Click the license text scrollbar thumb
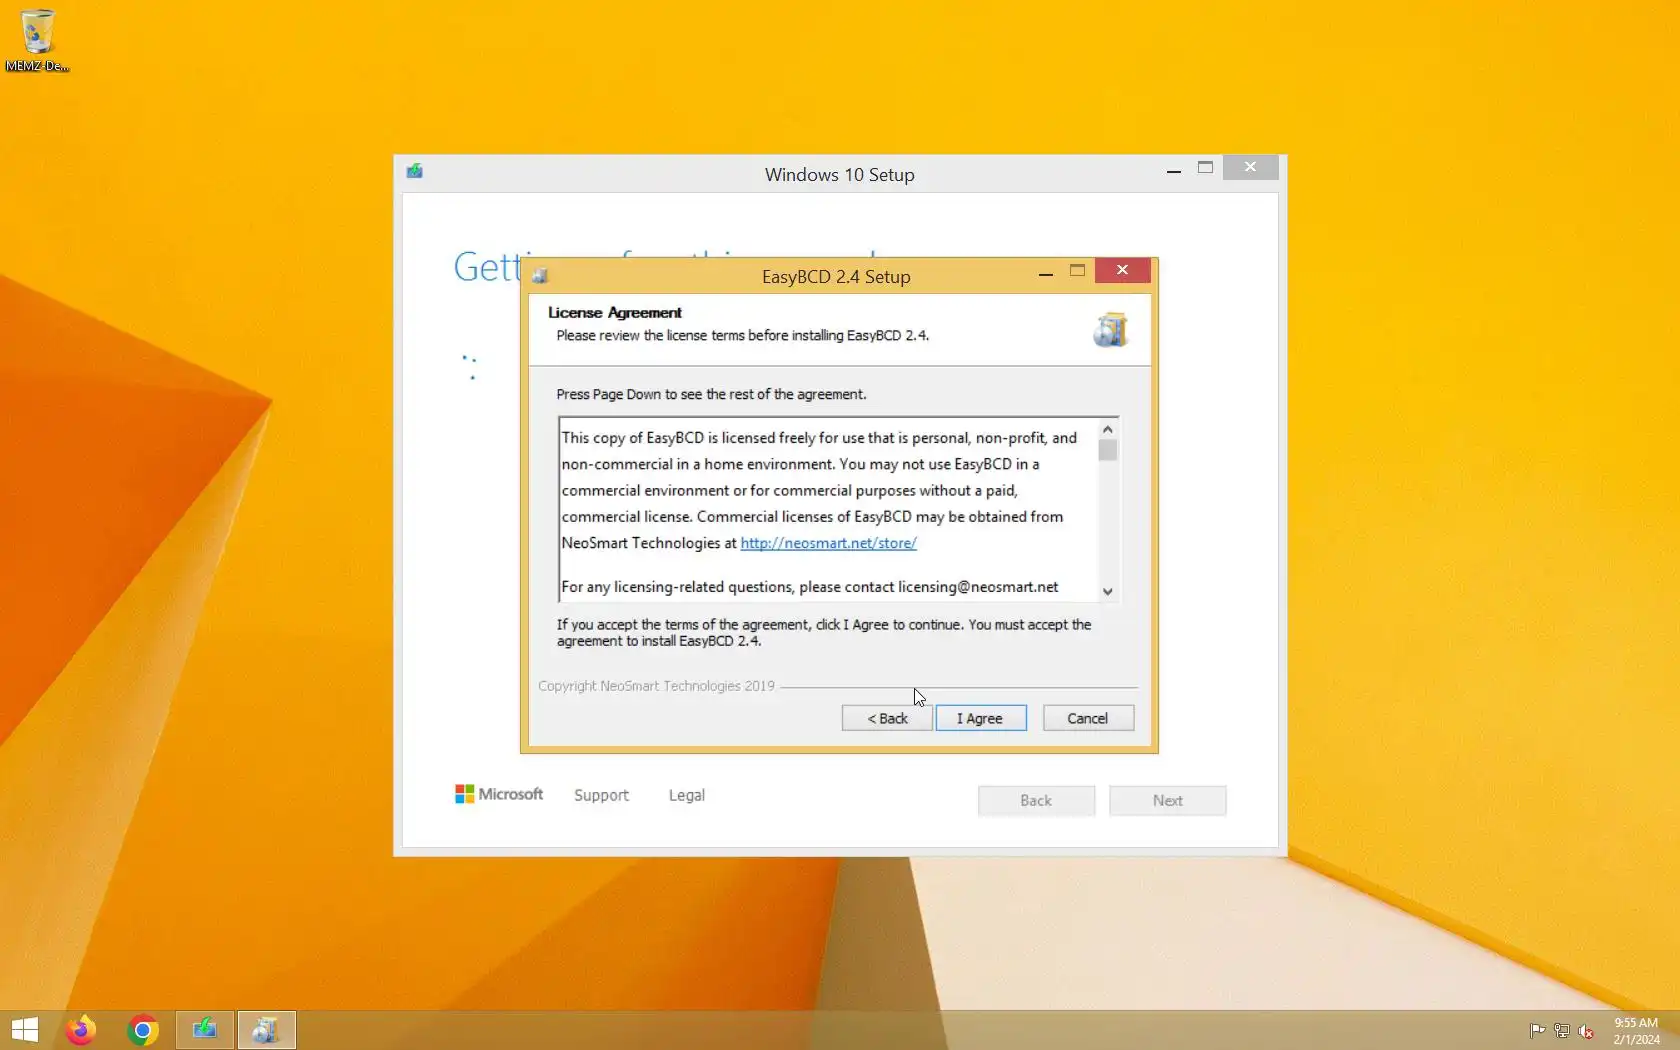 click(x=1107, y=450)
